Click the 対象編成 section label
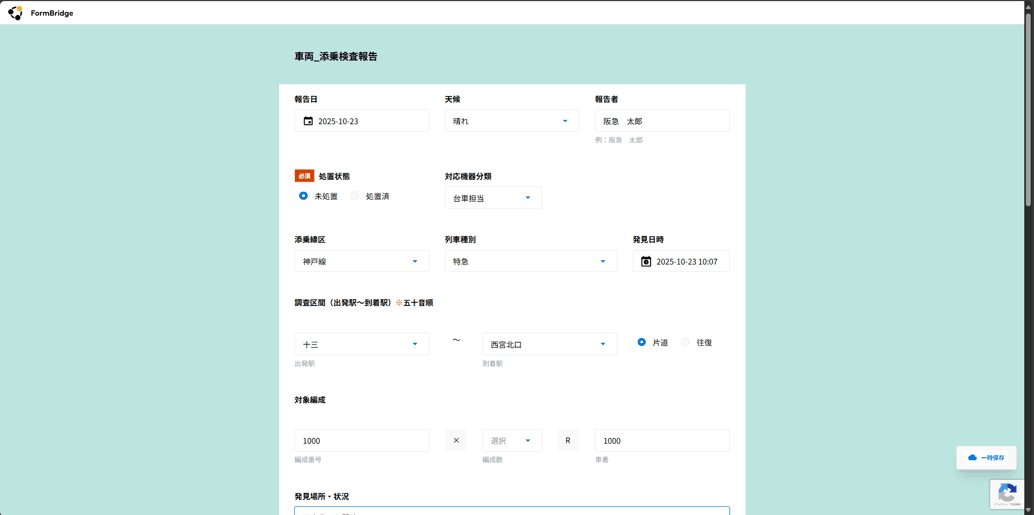 310,400
